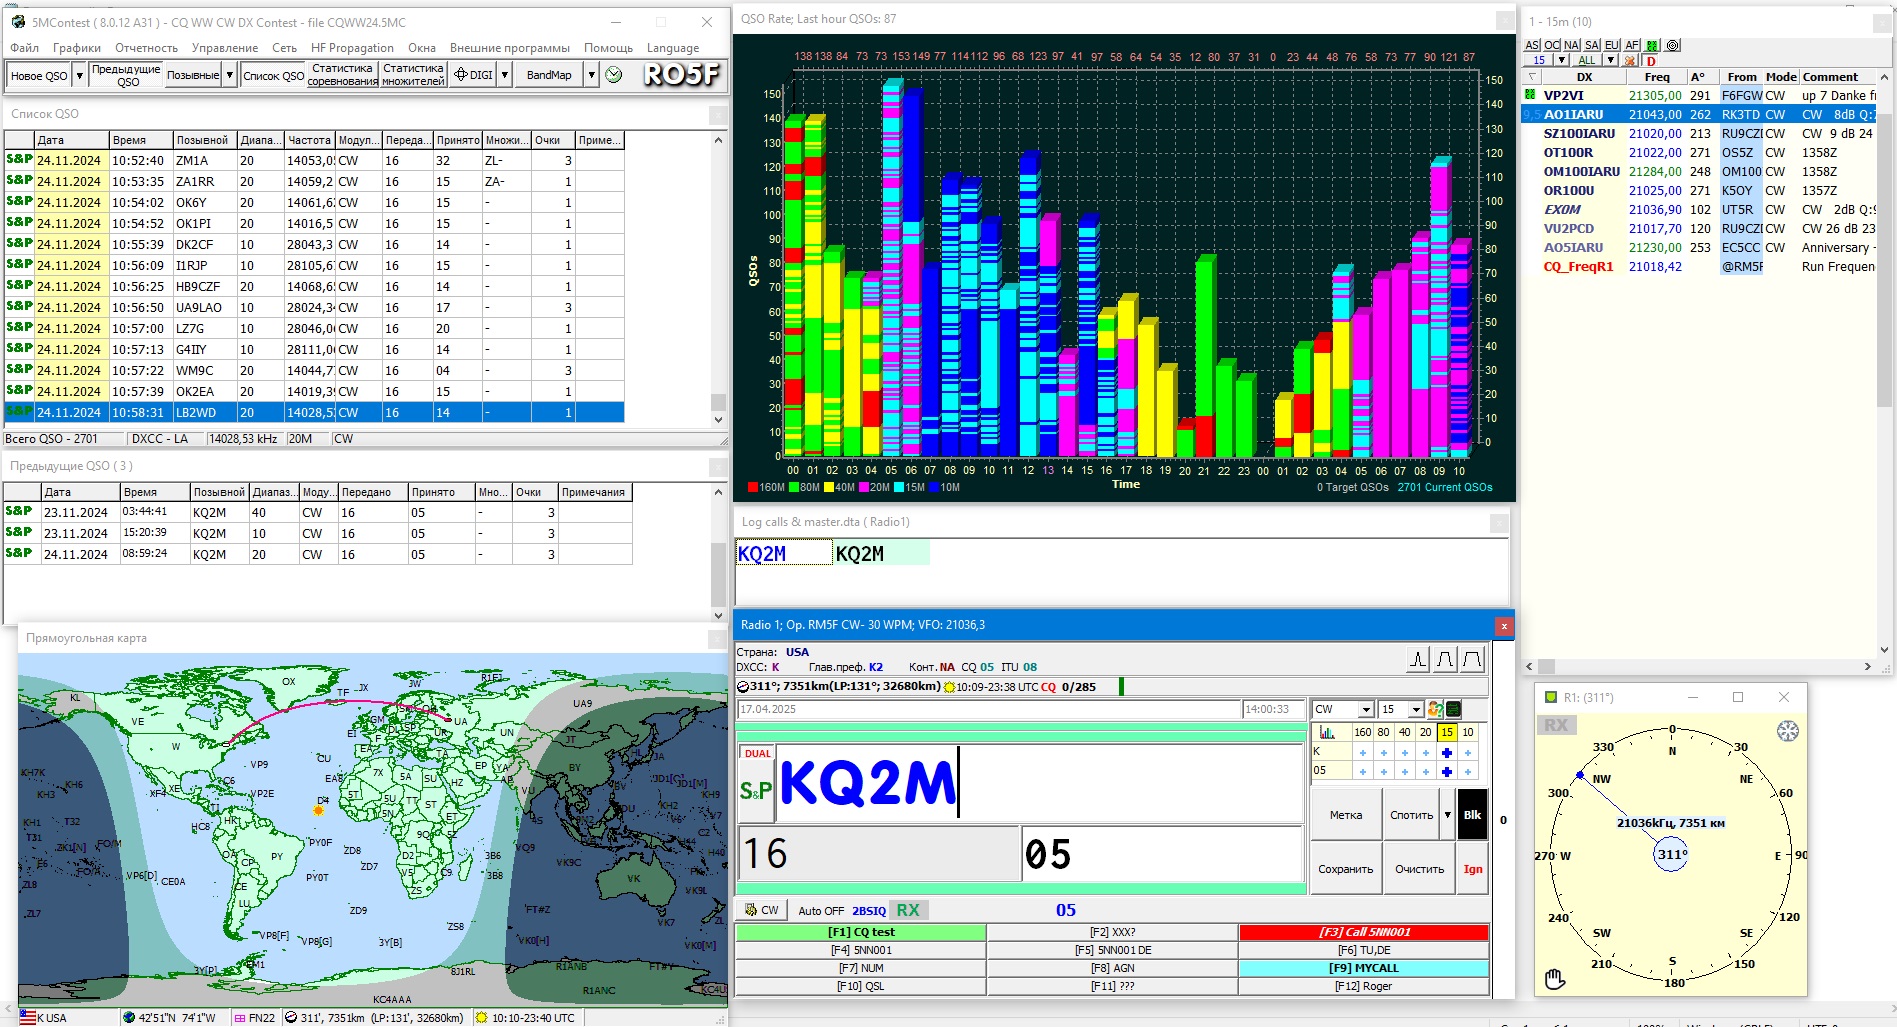
Task: Click bold plus for zone 05 on 15m
Action: click(x=1446, y=771)
